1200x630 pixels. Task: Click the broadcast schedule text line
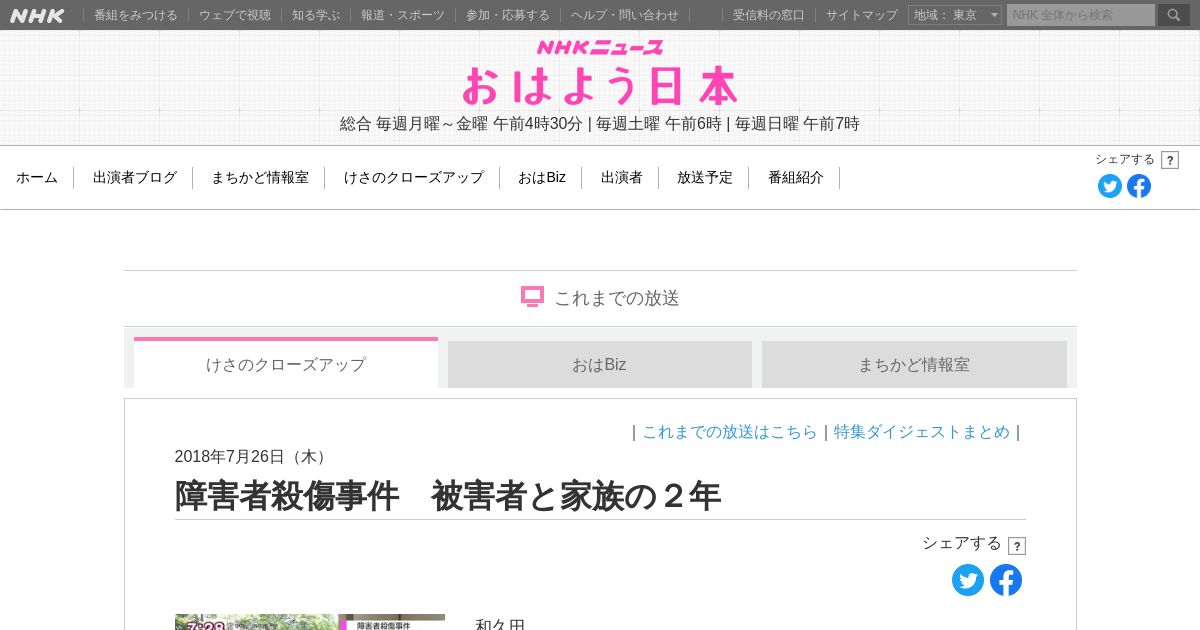(600, 124)
